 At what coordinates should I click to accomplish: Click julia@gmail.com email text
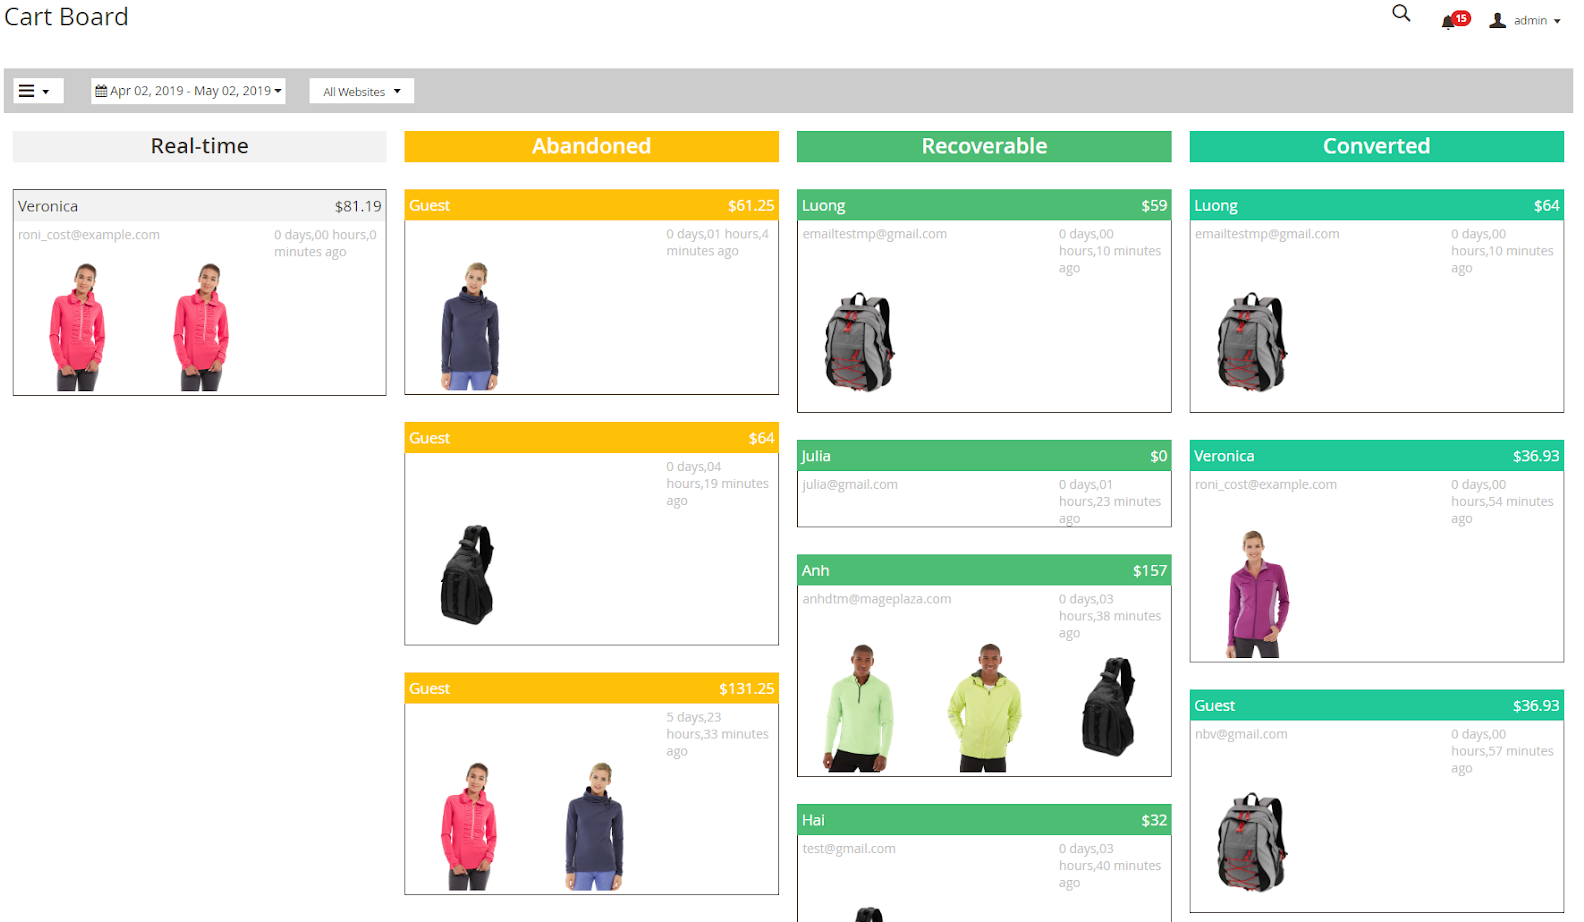[850, 484]
